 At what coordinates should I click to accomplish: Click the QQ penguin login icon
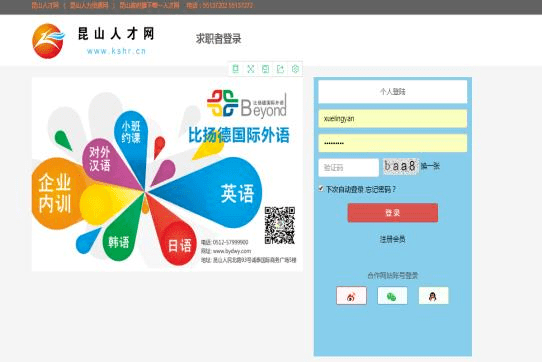click(x=433, y=296)
